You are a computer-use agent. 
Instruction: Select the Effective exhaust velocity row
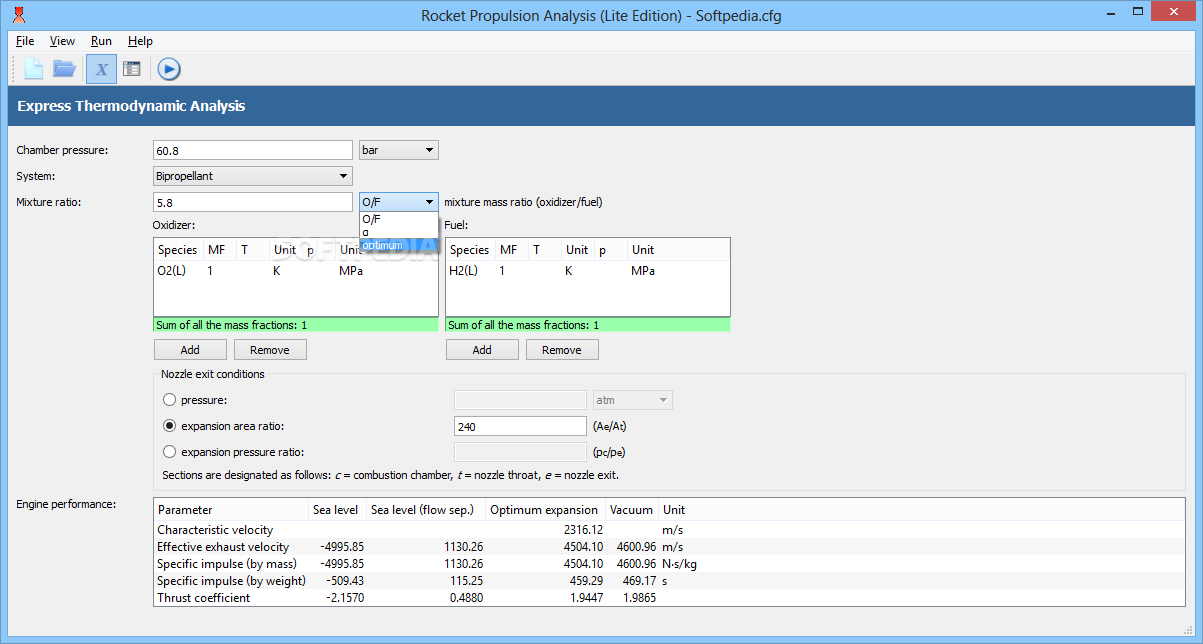(x=669, y=547)
